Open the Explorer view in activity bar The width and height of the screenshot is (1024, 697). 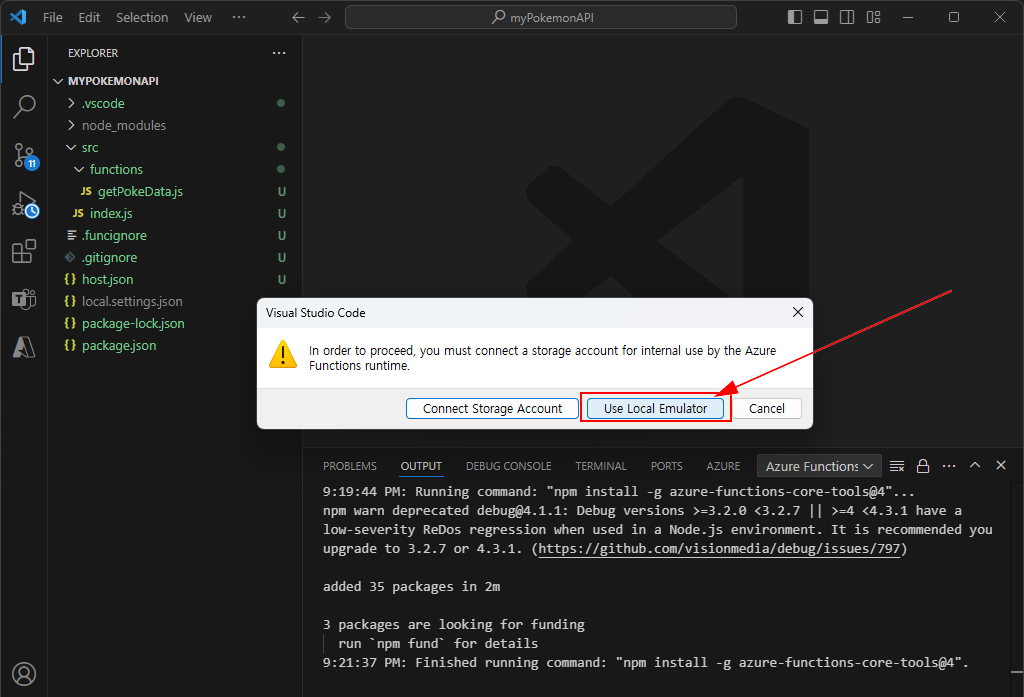point(24,59)
